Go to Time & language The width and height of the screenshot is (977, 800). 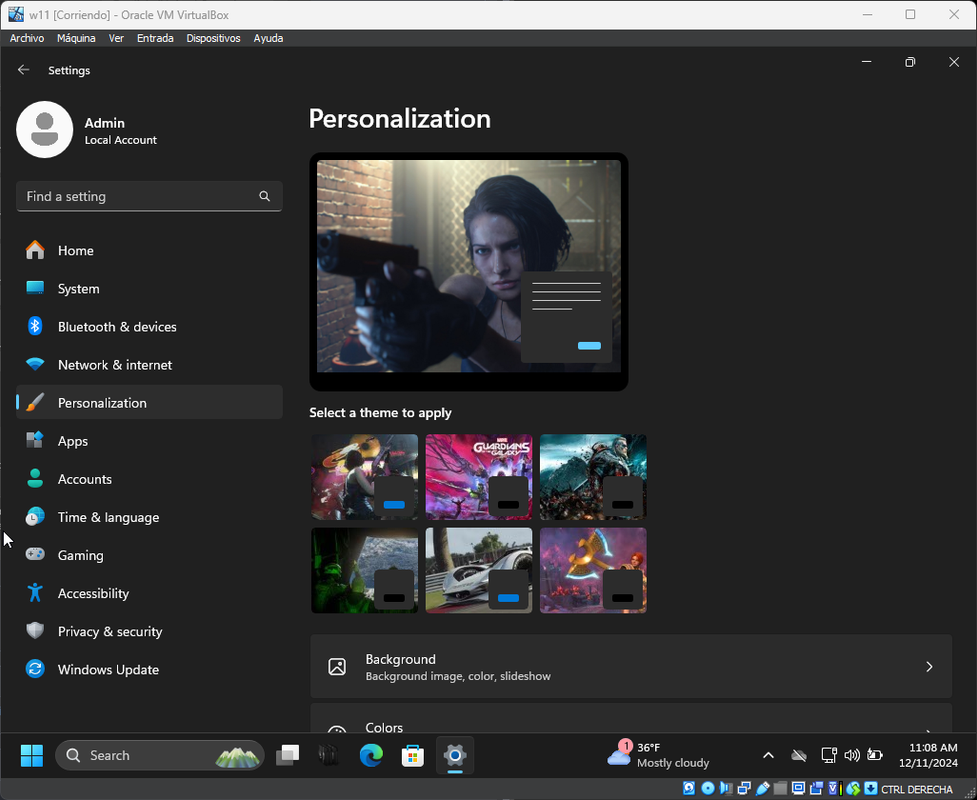(149, 517)
